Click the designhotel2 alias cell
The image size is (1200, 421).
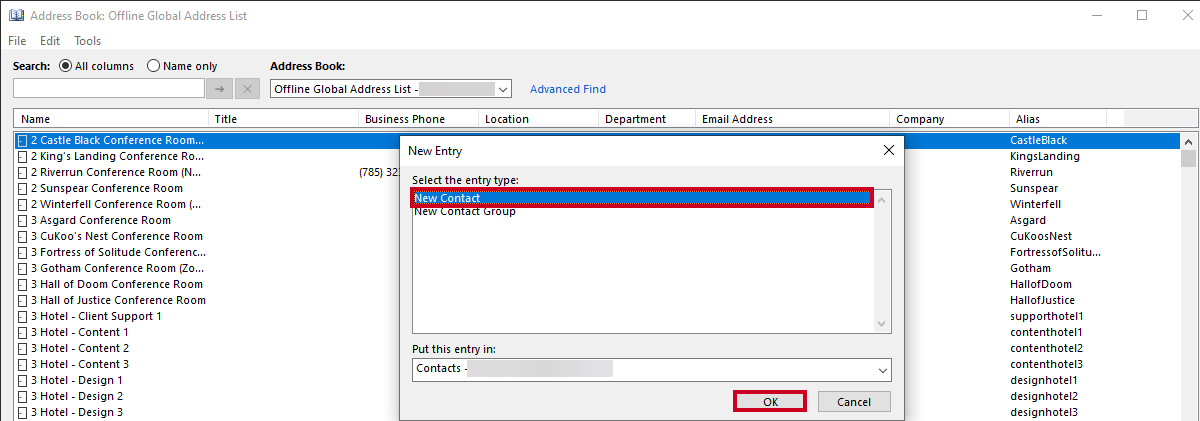point(1044,396)
